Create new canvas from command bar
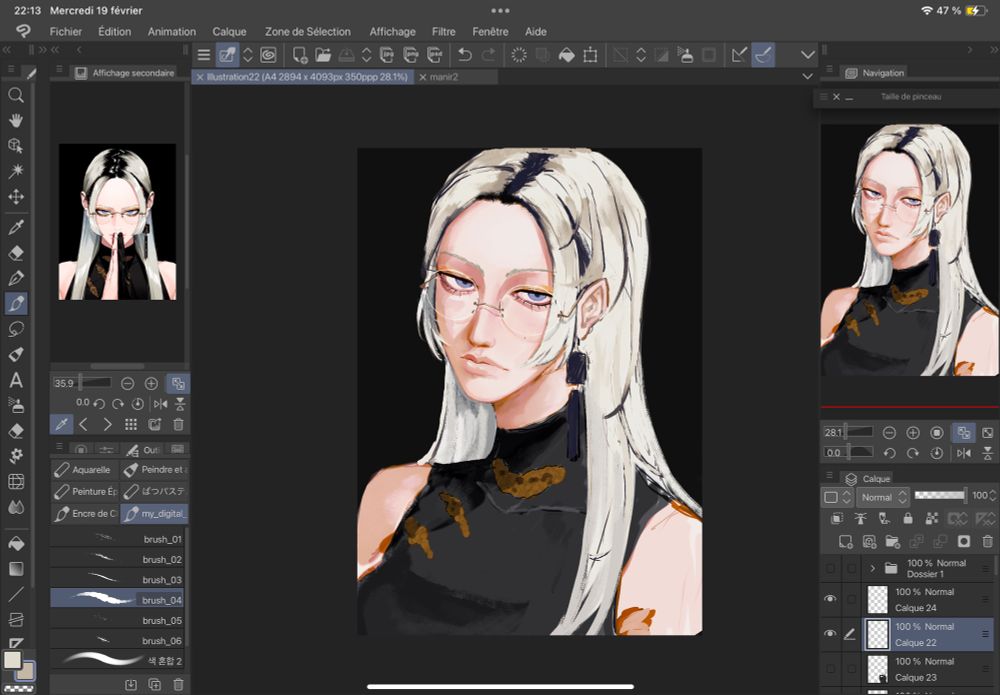Screen dimensions: 1000x695 click(300, 55)
